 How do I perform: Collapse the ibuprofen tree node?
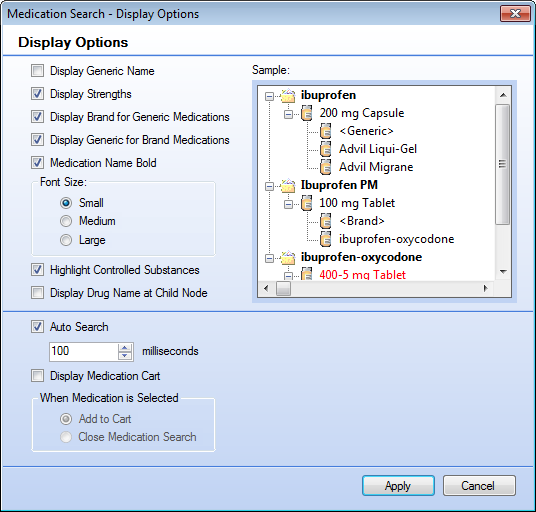(x=269, y=96)
